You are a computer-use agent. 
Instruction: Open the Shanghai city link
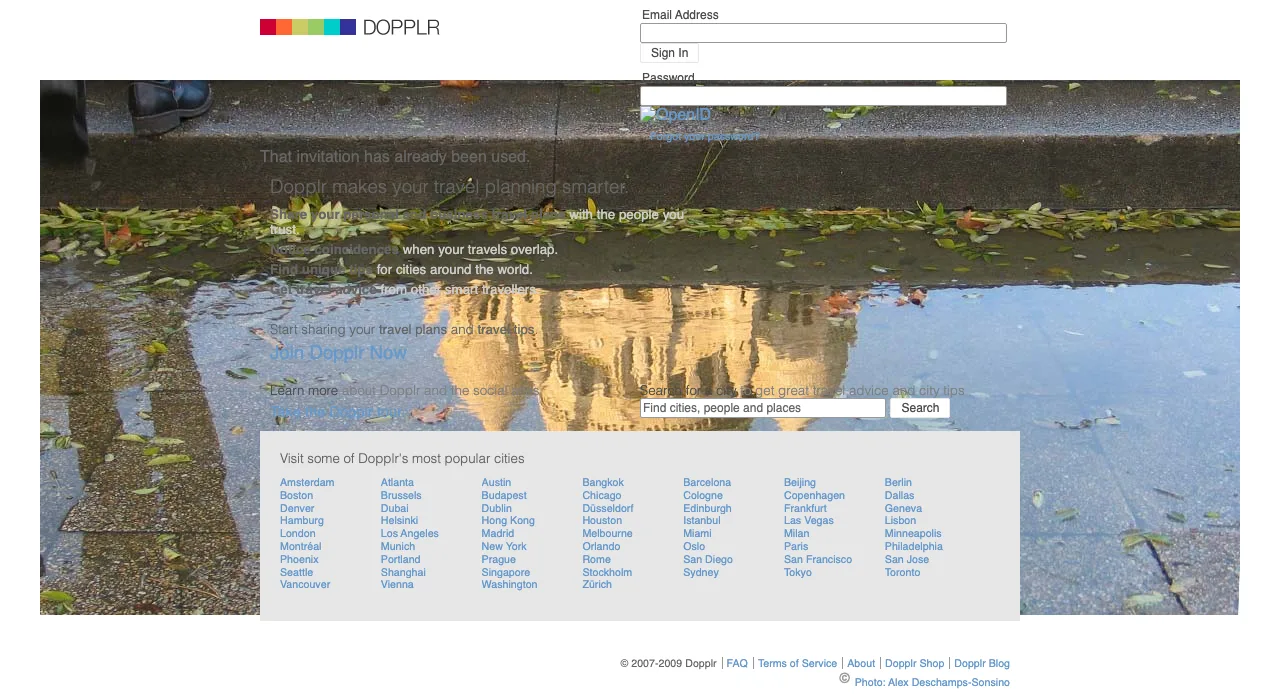point(403,573)
